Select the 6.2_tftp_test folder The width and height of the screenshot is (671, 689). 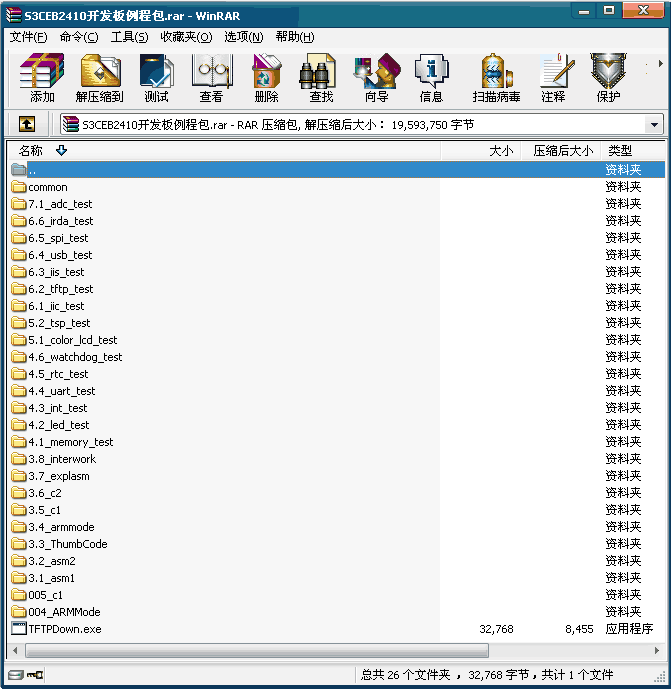point(52,289)
